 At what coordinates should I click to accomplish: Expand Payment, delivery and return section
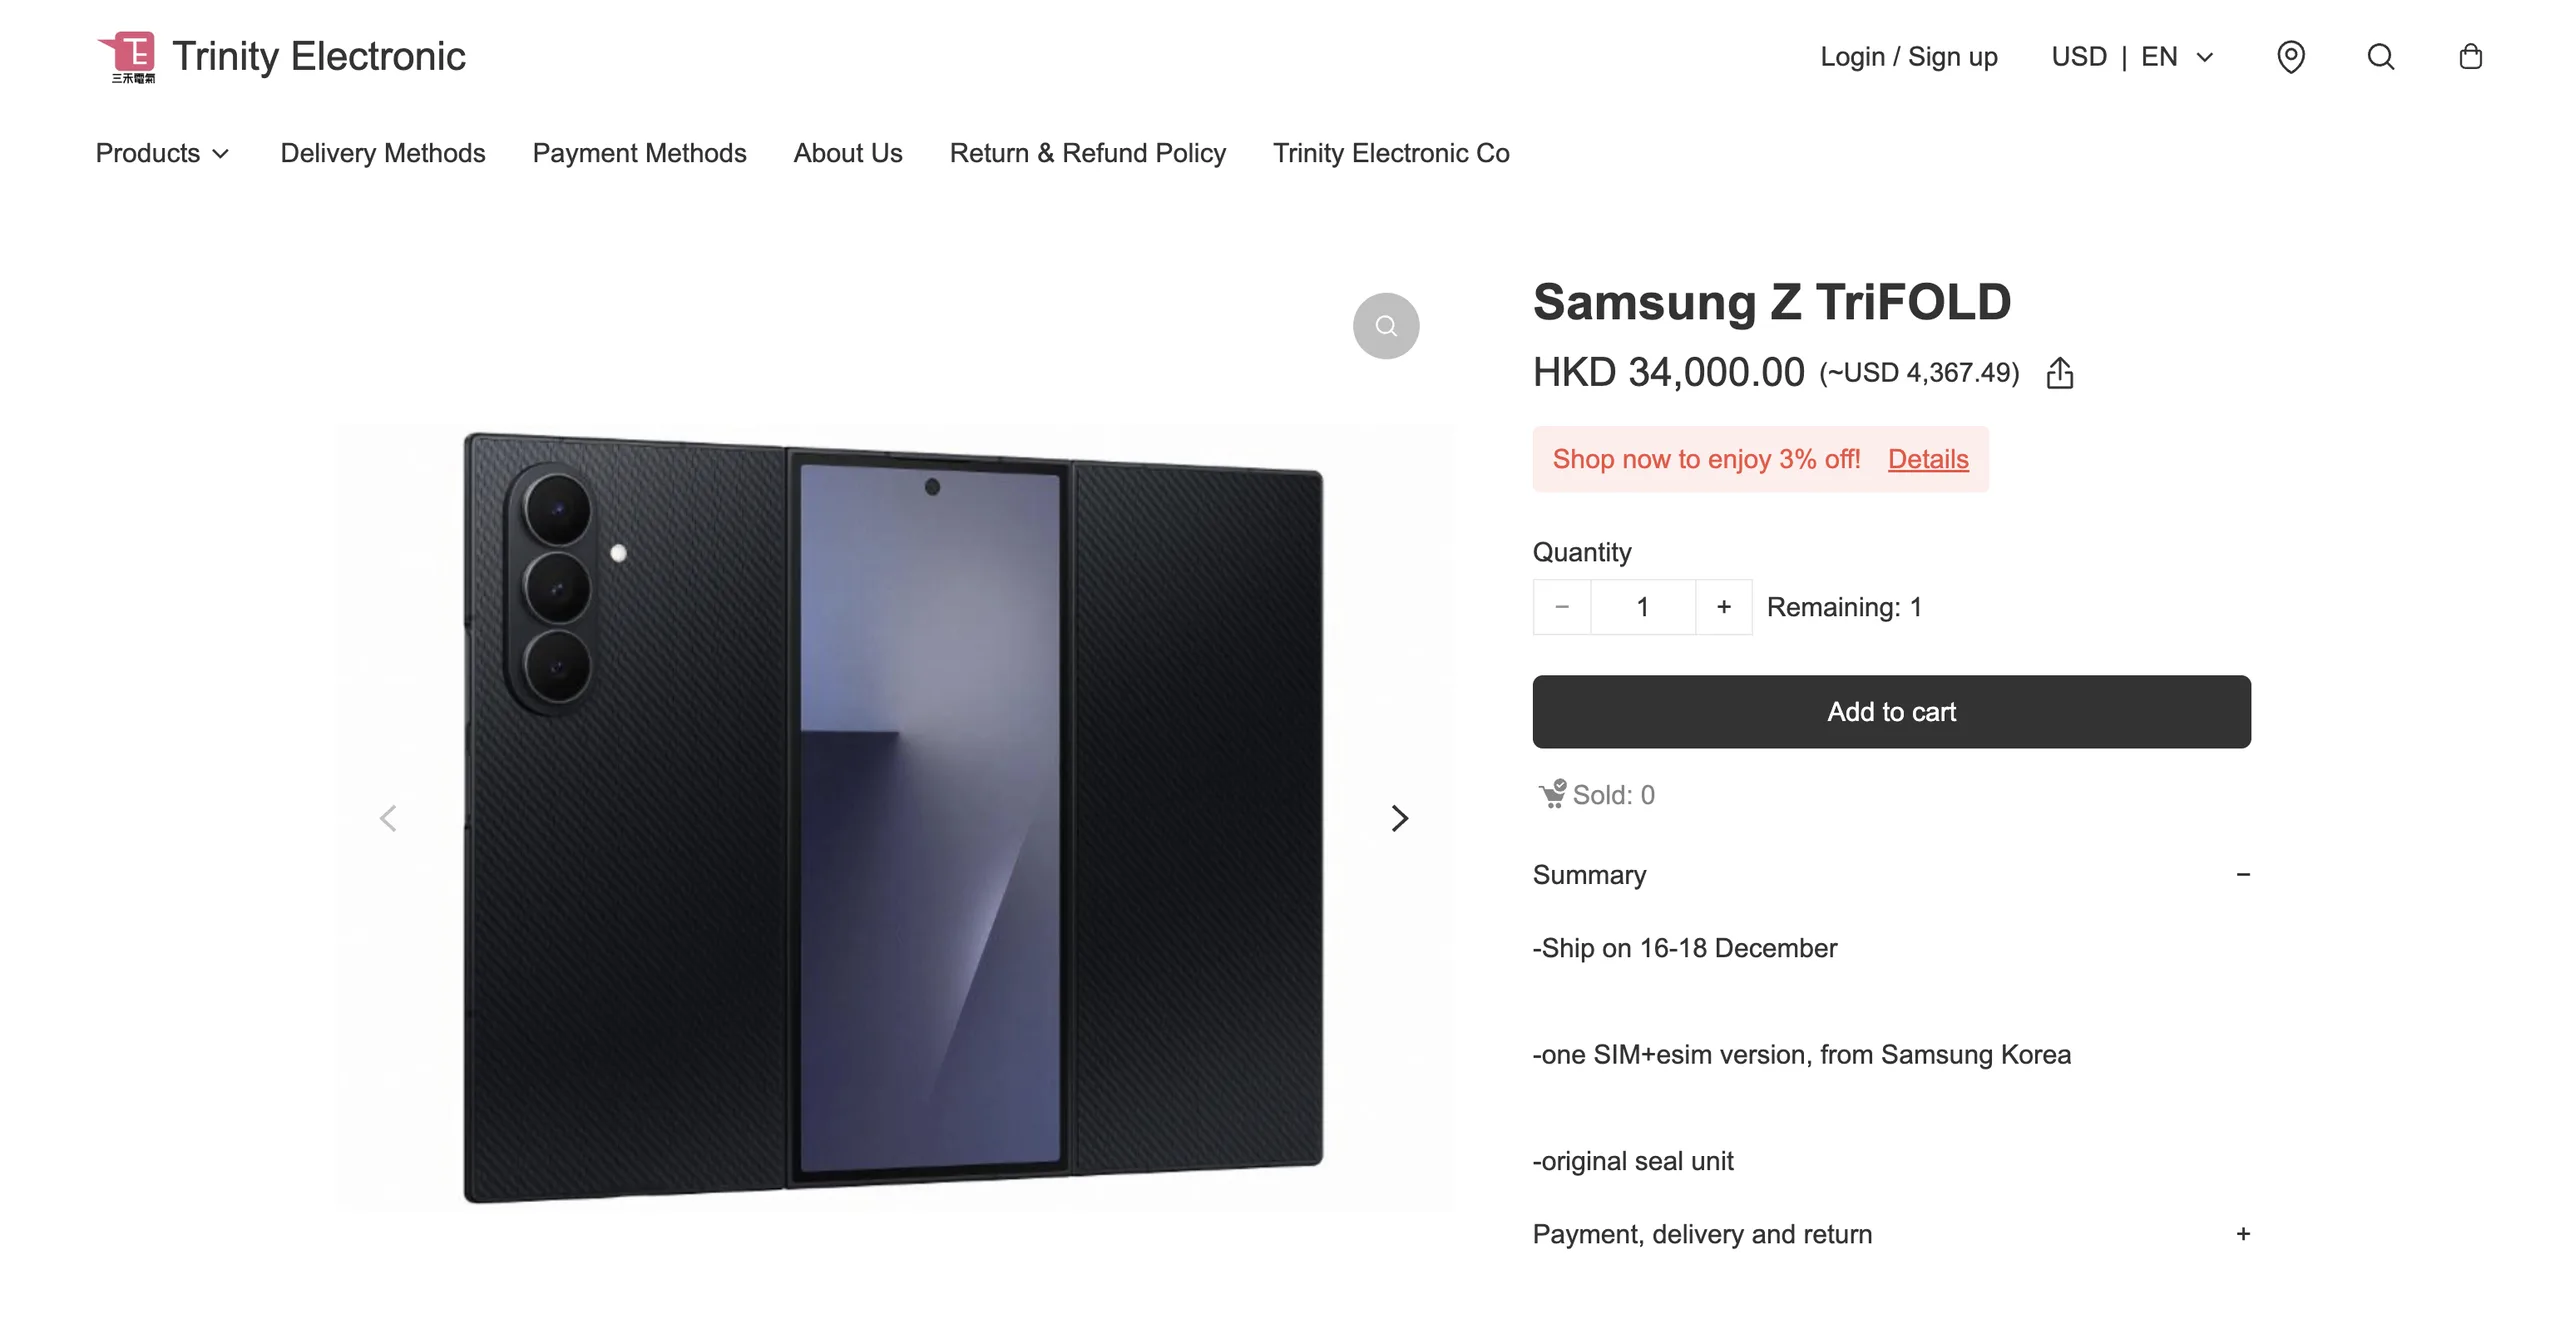(2242, 1234)
